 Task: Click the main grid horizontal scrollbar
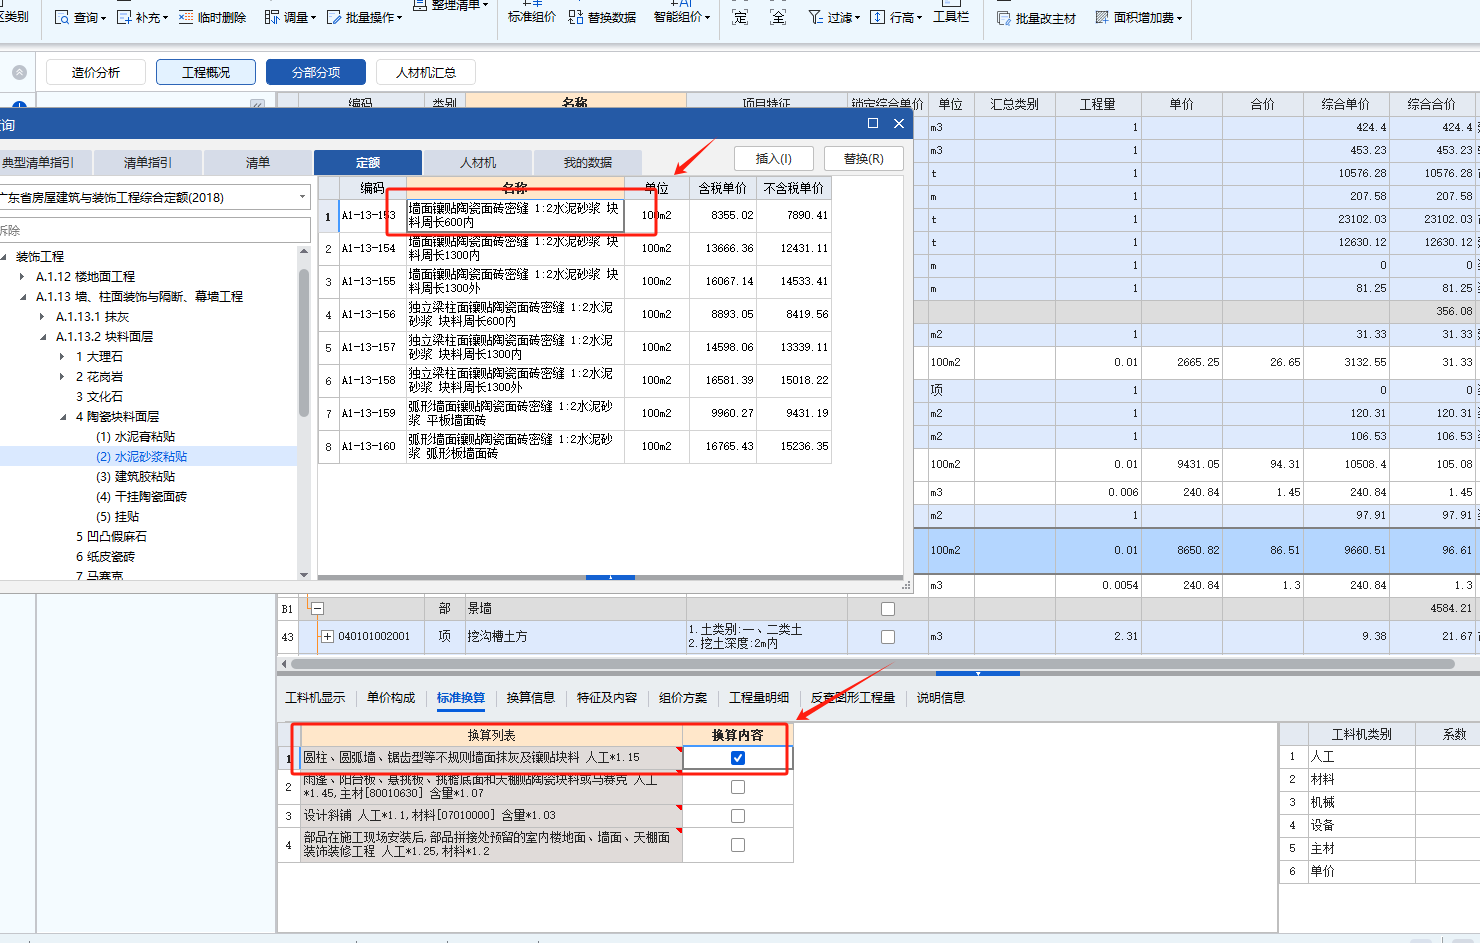[872, 663]
